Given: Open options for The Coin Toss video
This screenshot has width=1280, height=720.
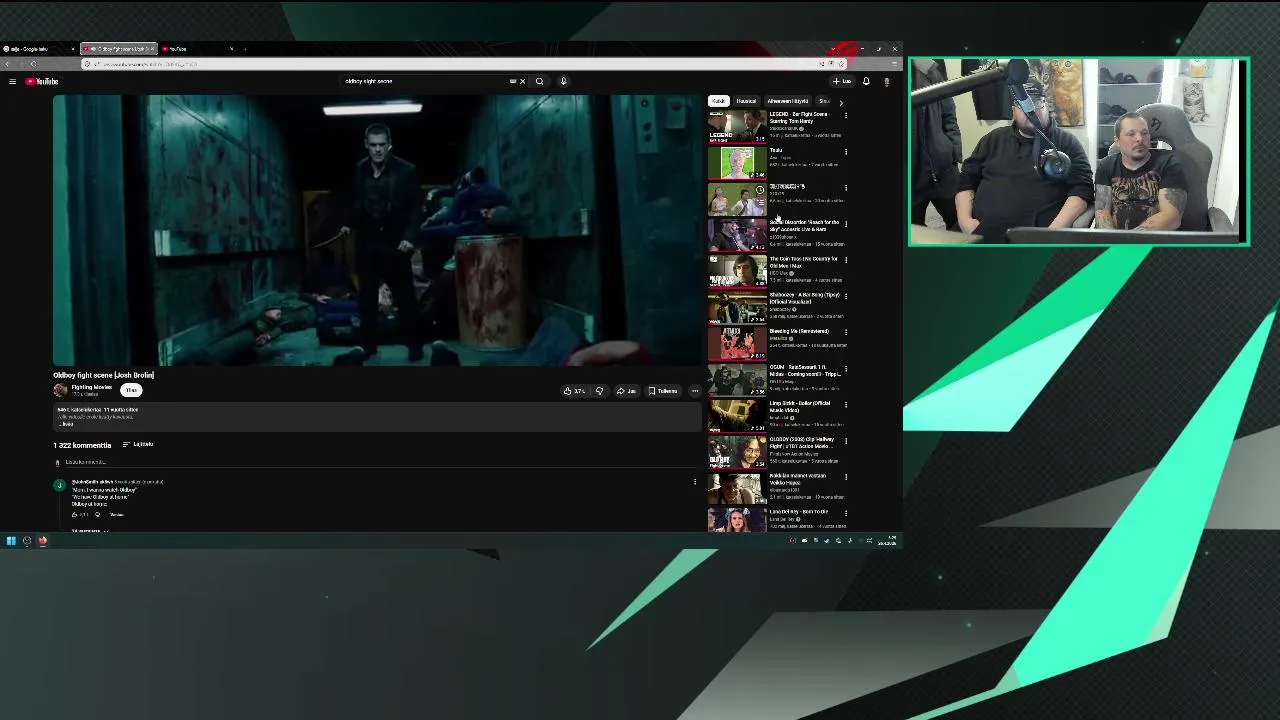Looking at the screenshot, I should 846,260.
